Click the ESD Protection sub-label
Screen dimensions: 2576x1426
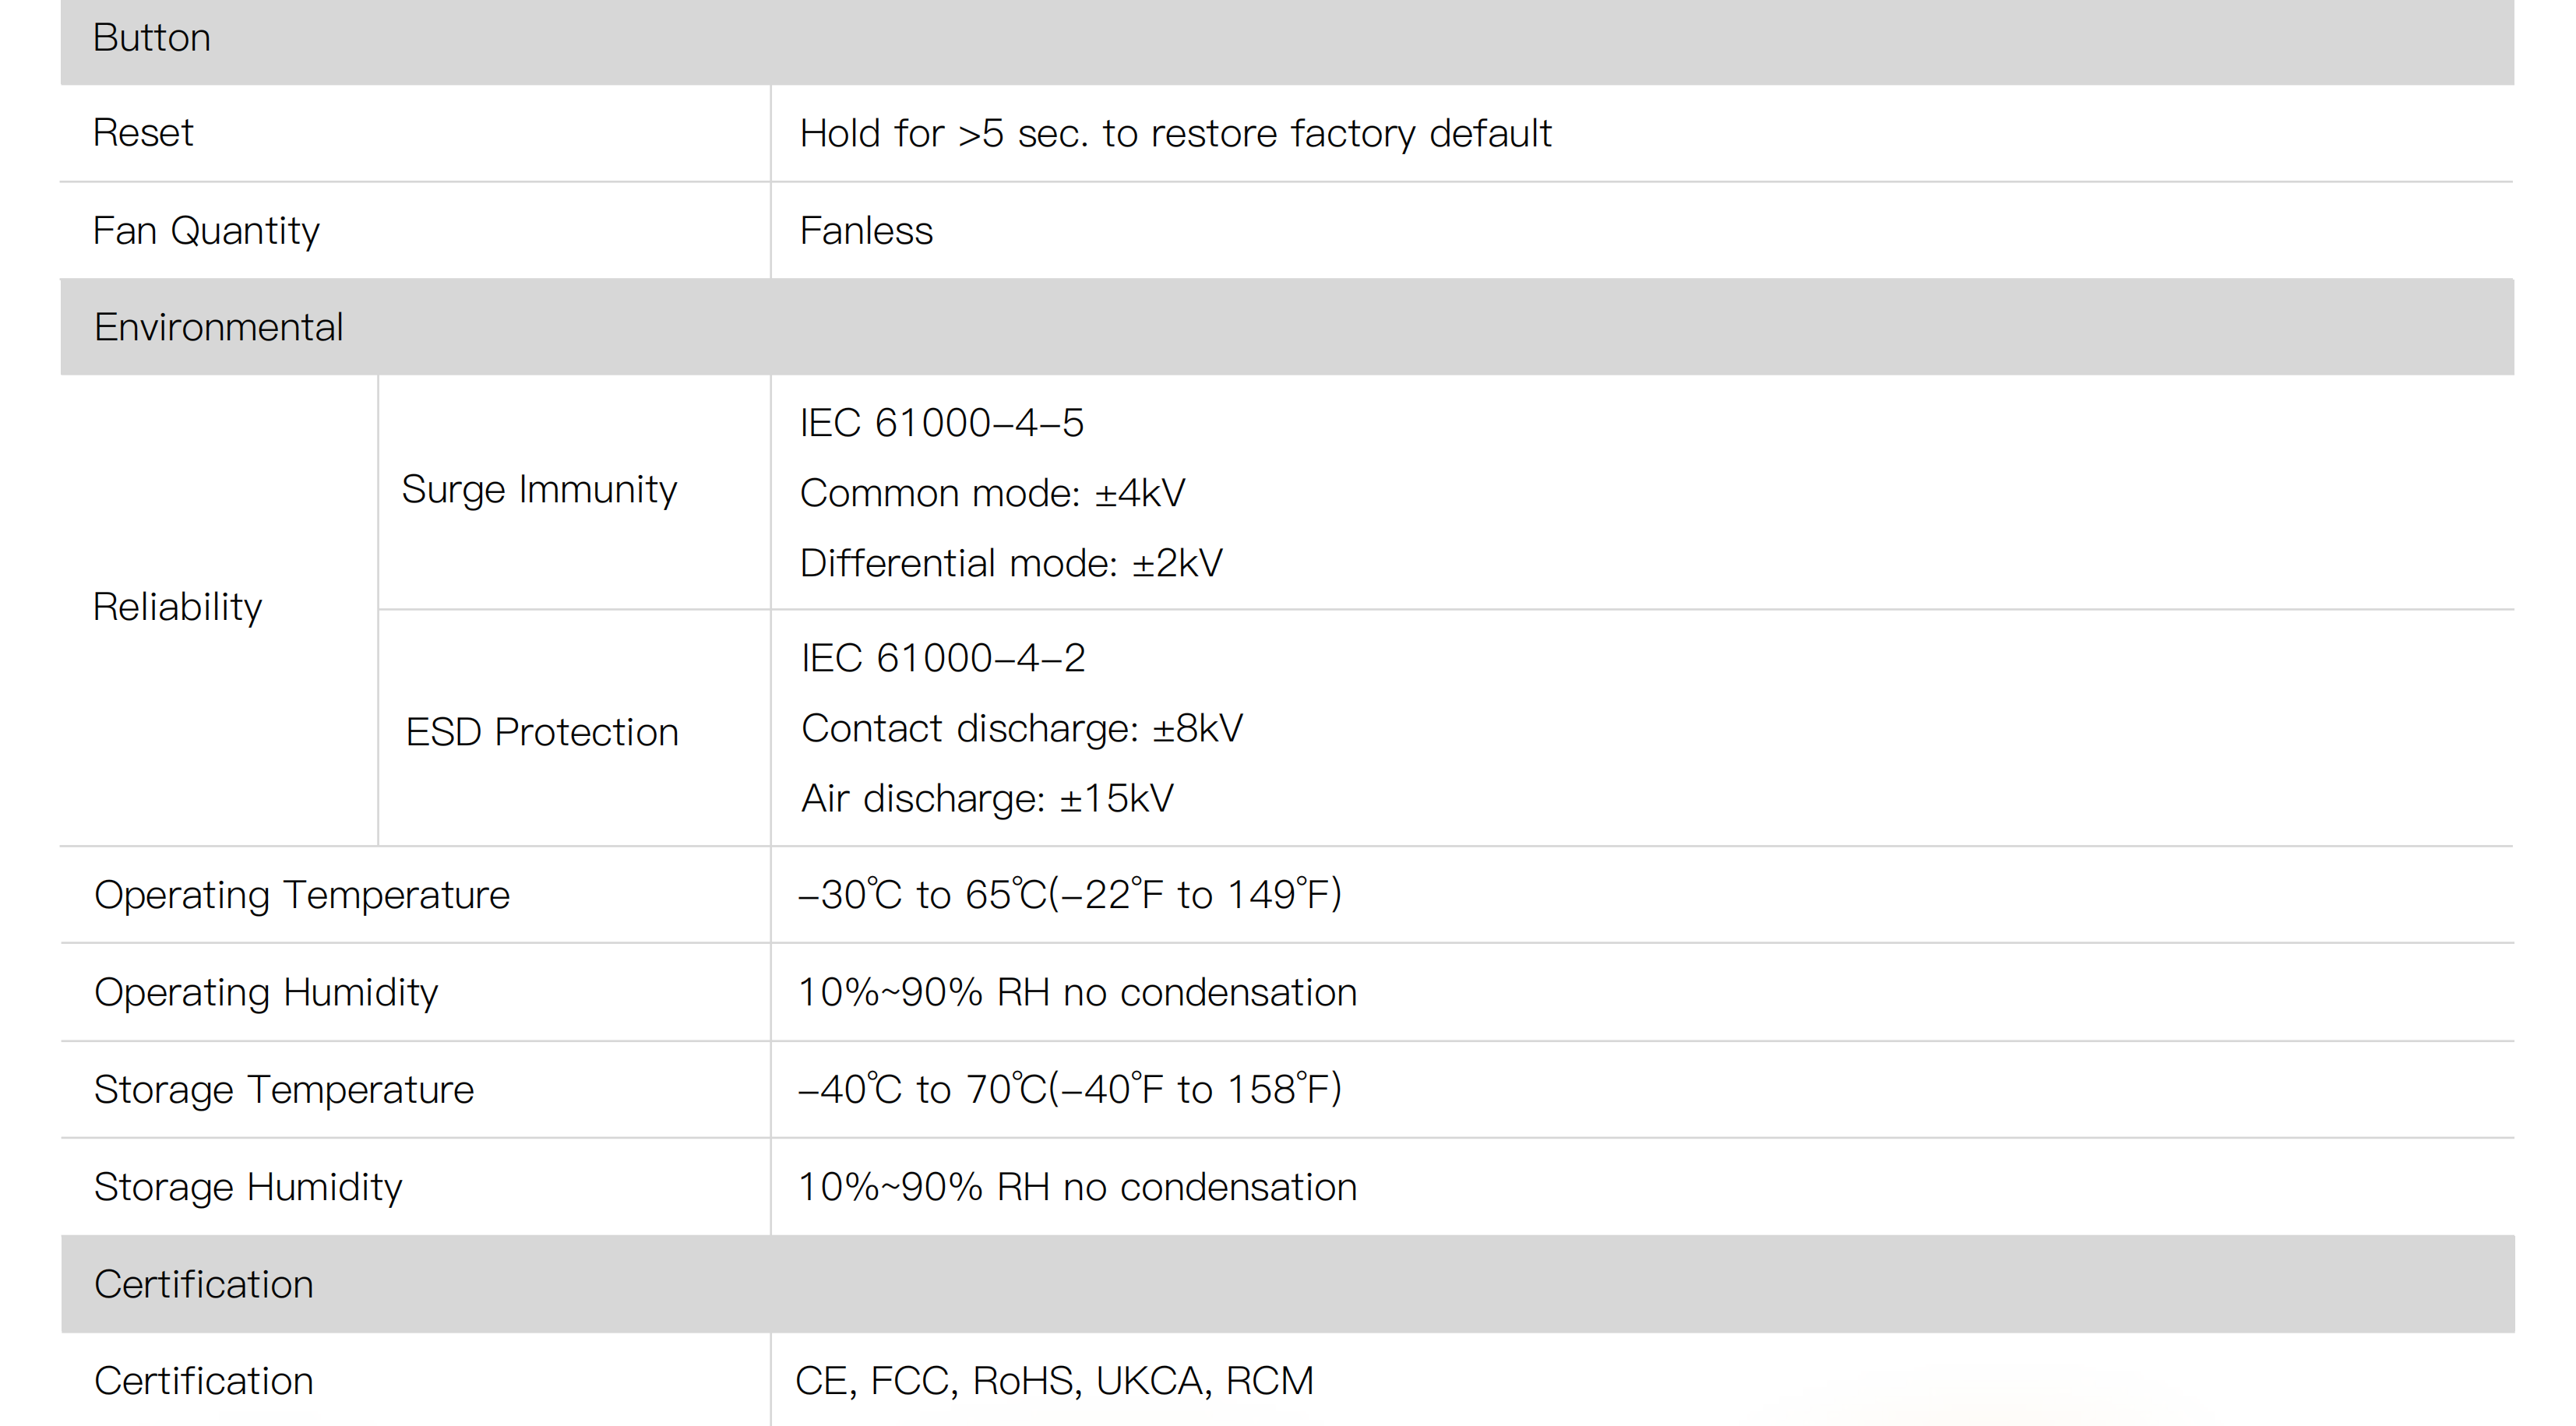[x=541, y=732]
